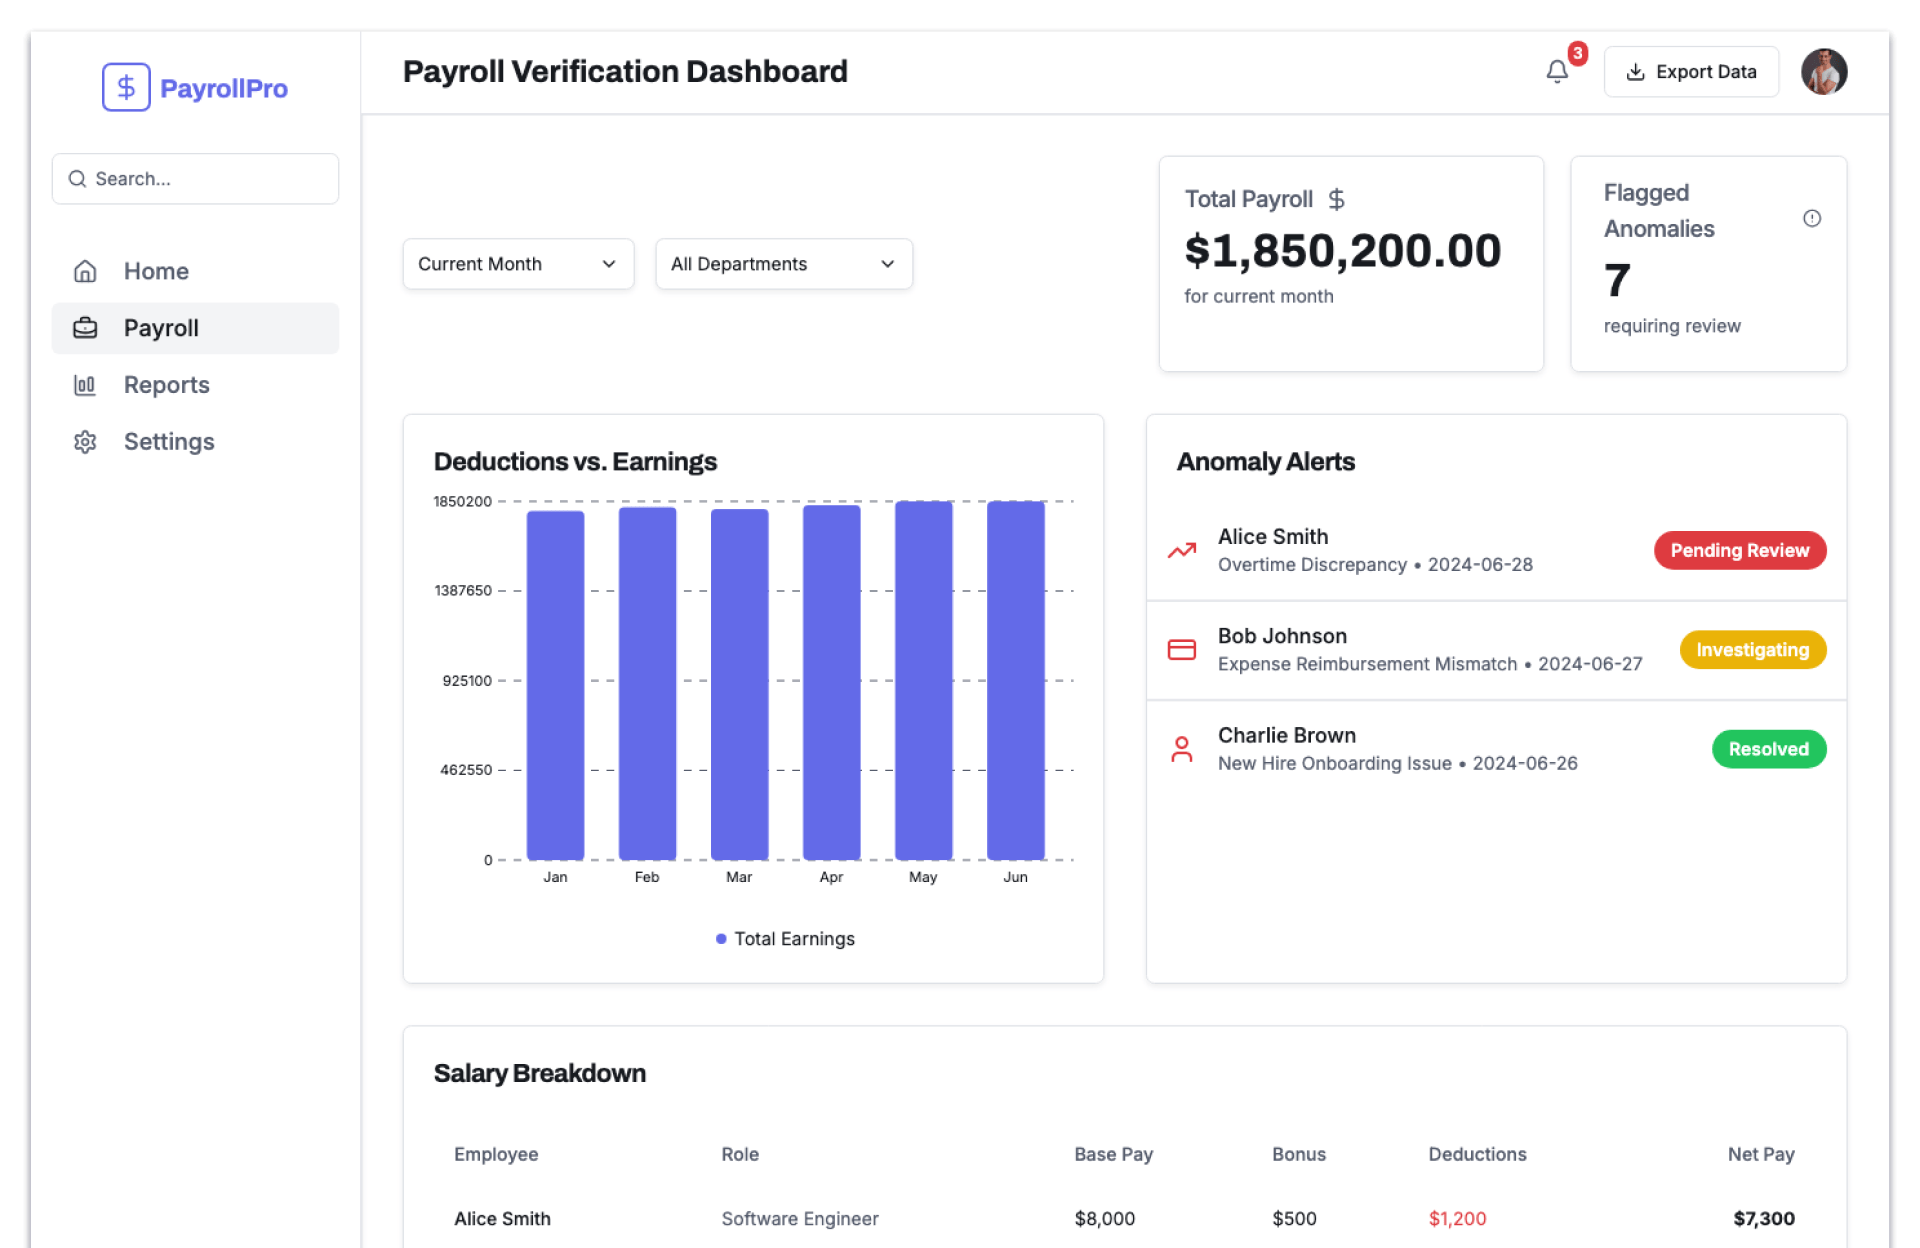Click the Pending Review status badge
1920x1248 pixels.
tap(1739, 551)
